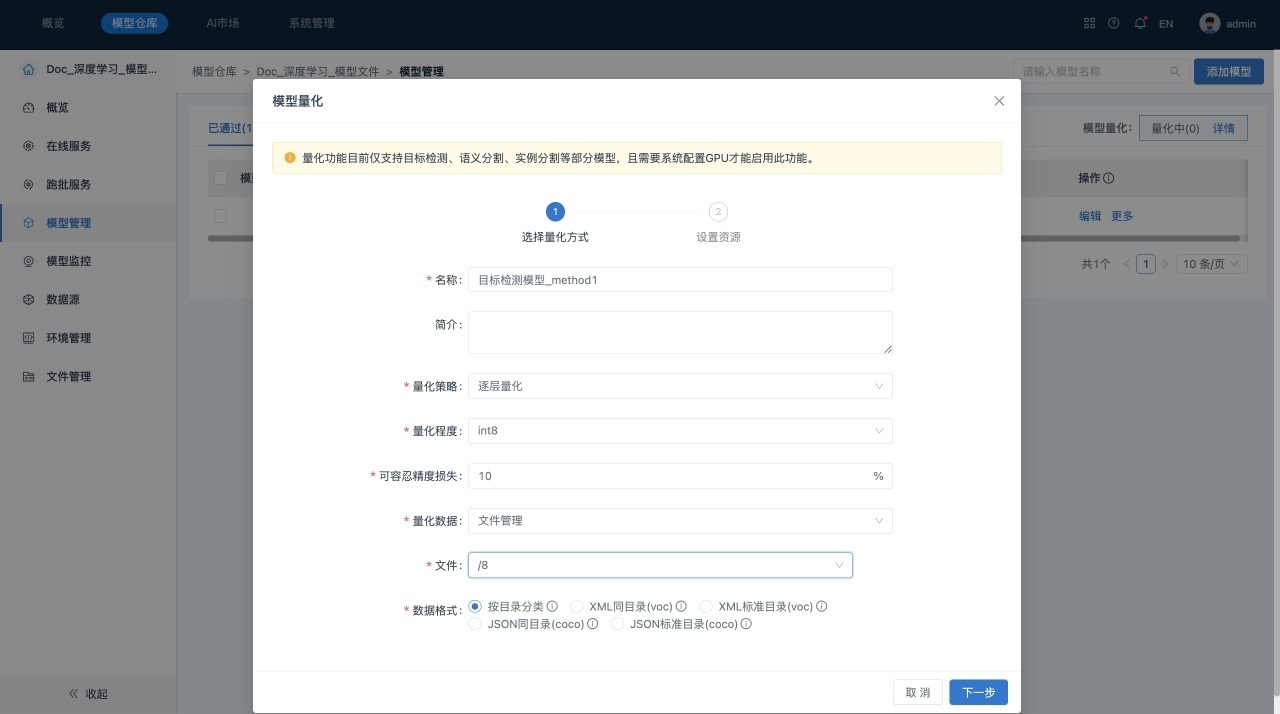Click the 名称 input field
Screen dimensions: 1280x714
coord(680,280)
